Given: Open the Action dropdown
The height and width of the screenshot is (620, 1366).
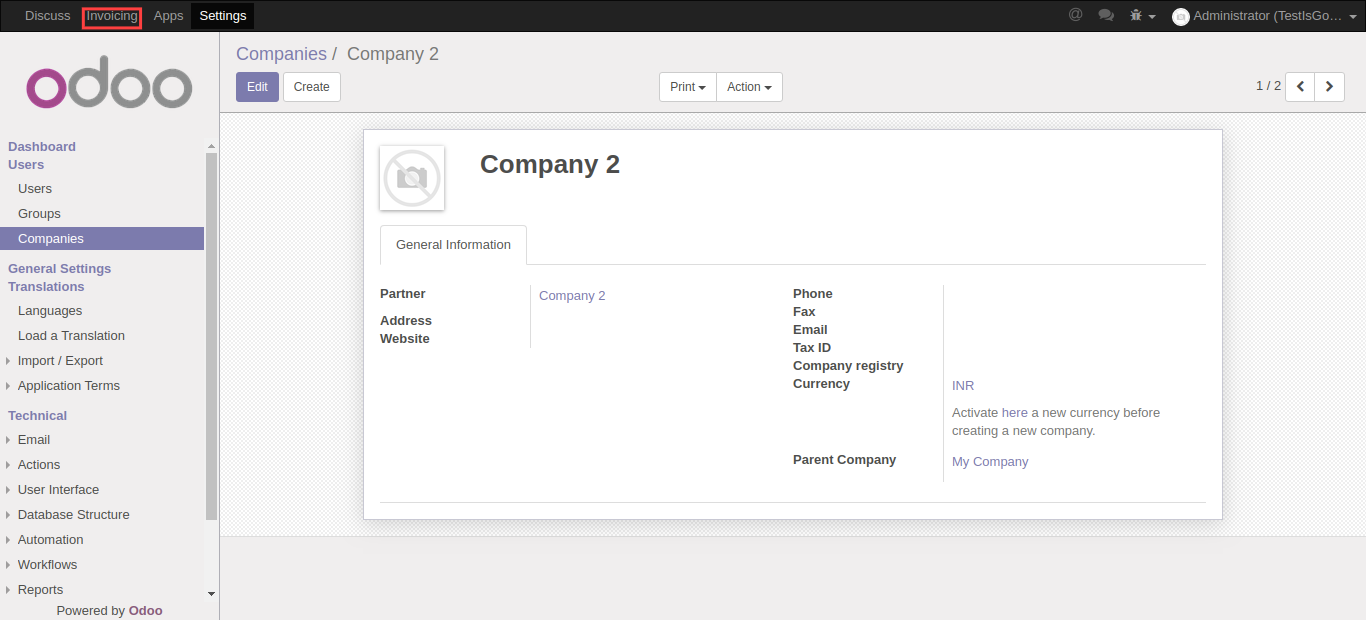Looking at the screenshot, I should pyautogui.click(x=749, y=87).
